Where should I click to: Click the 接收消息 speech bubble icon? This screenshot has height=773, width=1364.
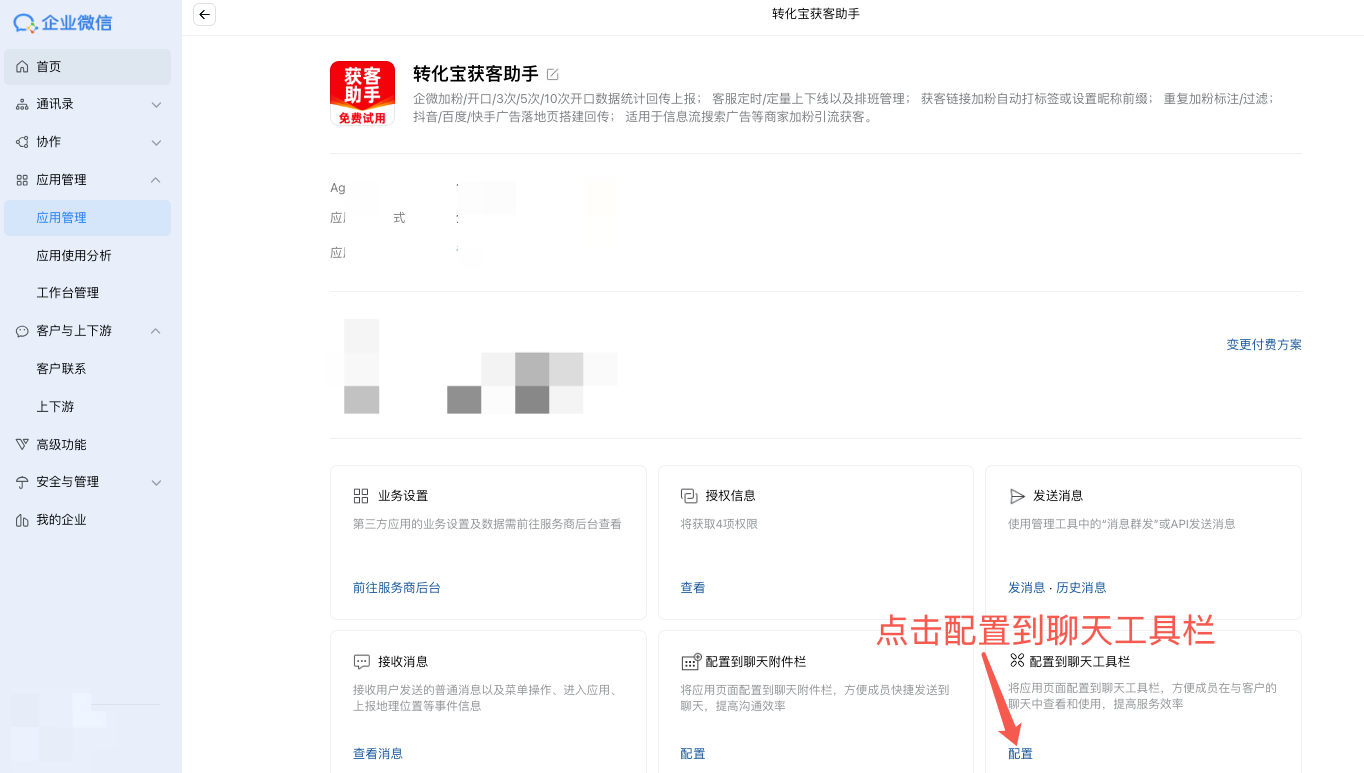(361, 662)
